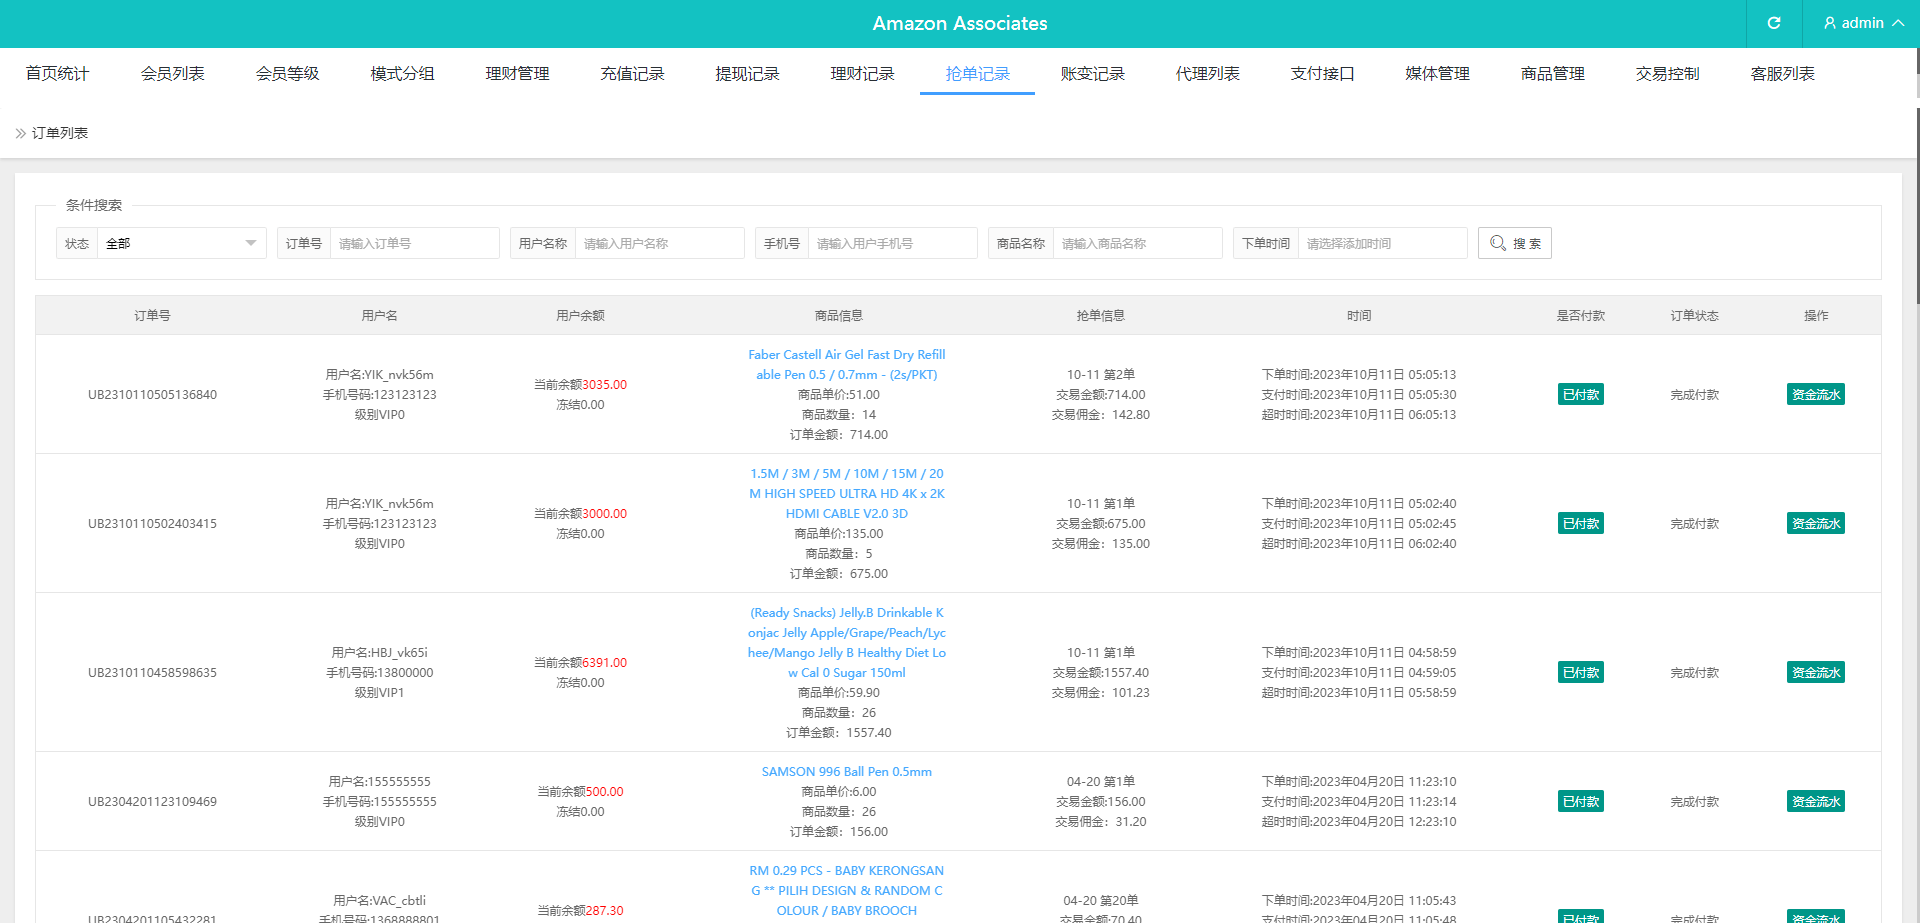1920x923 pixels.
Task: Click the breadcrumb arrow beside 订单列表
Action: coord(20,133)
